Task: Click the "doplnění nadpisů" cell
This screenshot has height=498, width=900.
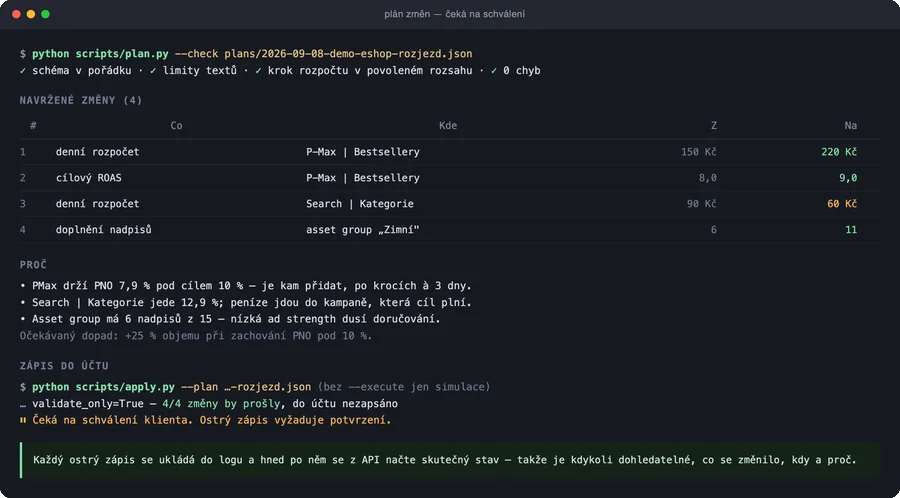Action: tap(103, 230)
